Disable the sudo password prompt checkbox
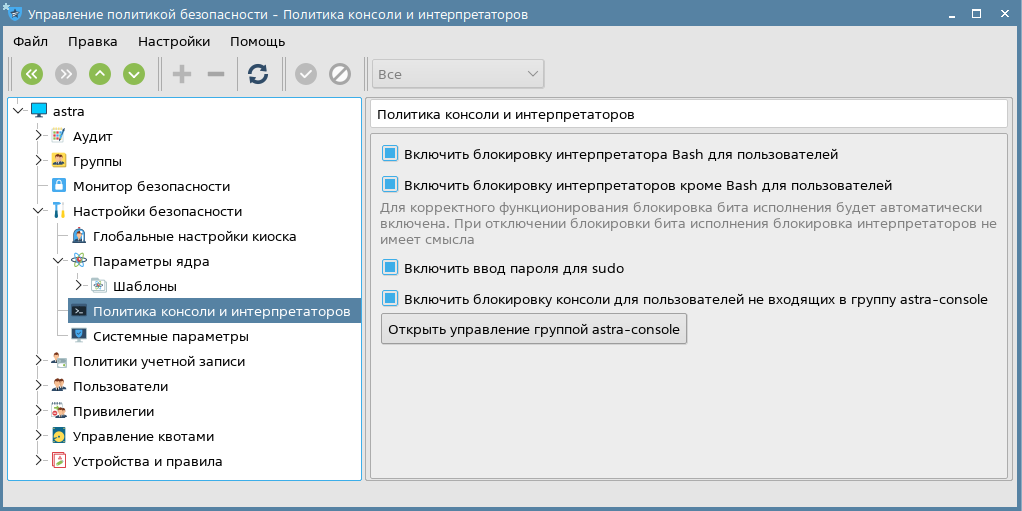This screenshot has height=511, width=1022. click(390, 268)
